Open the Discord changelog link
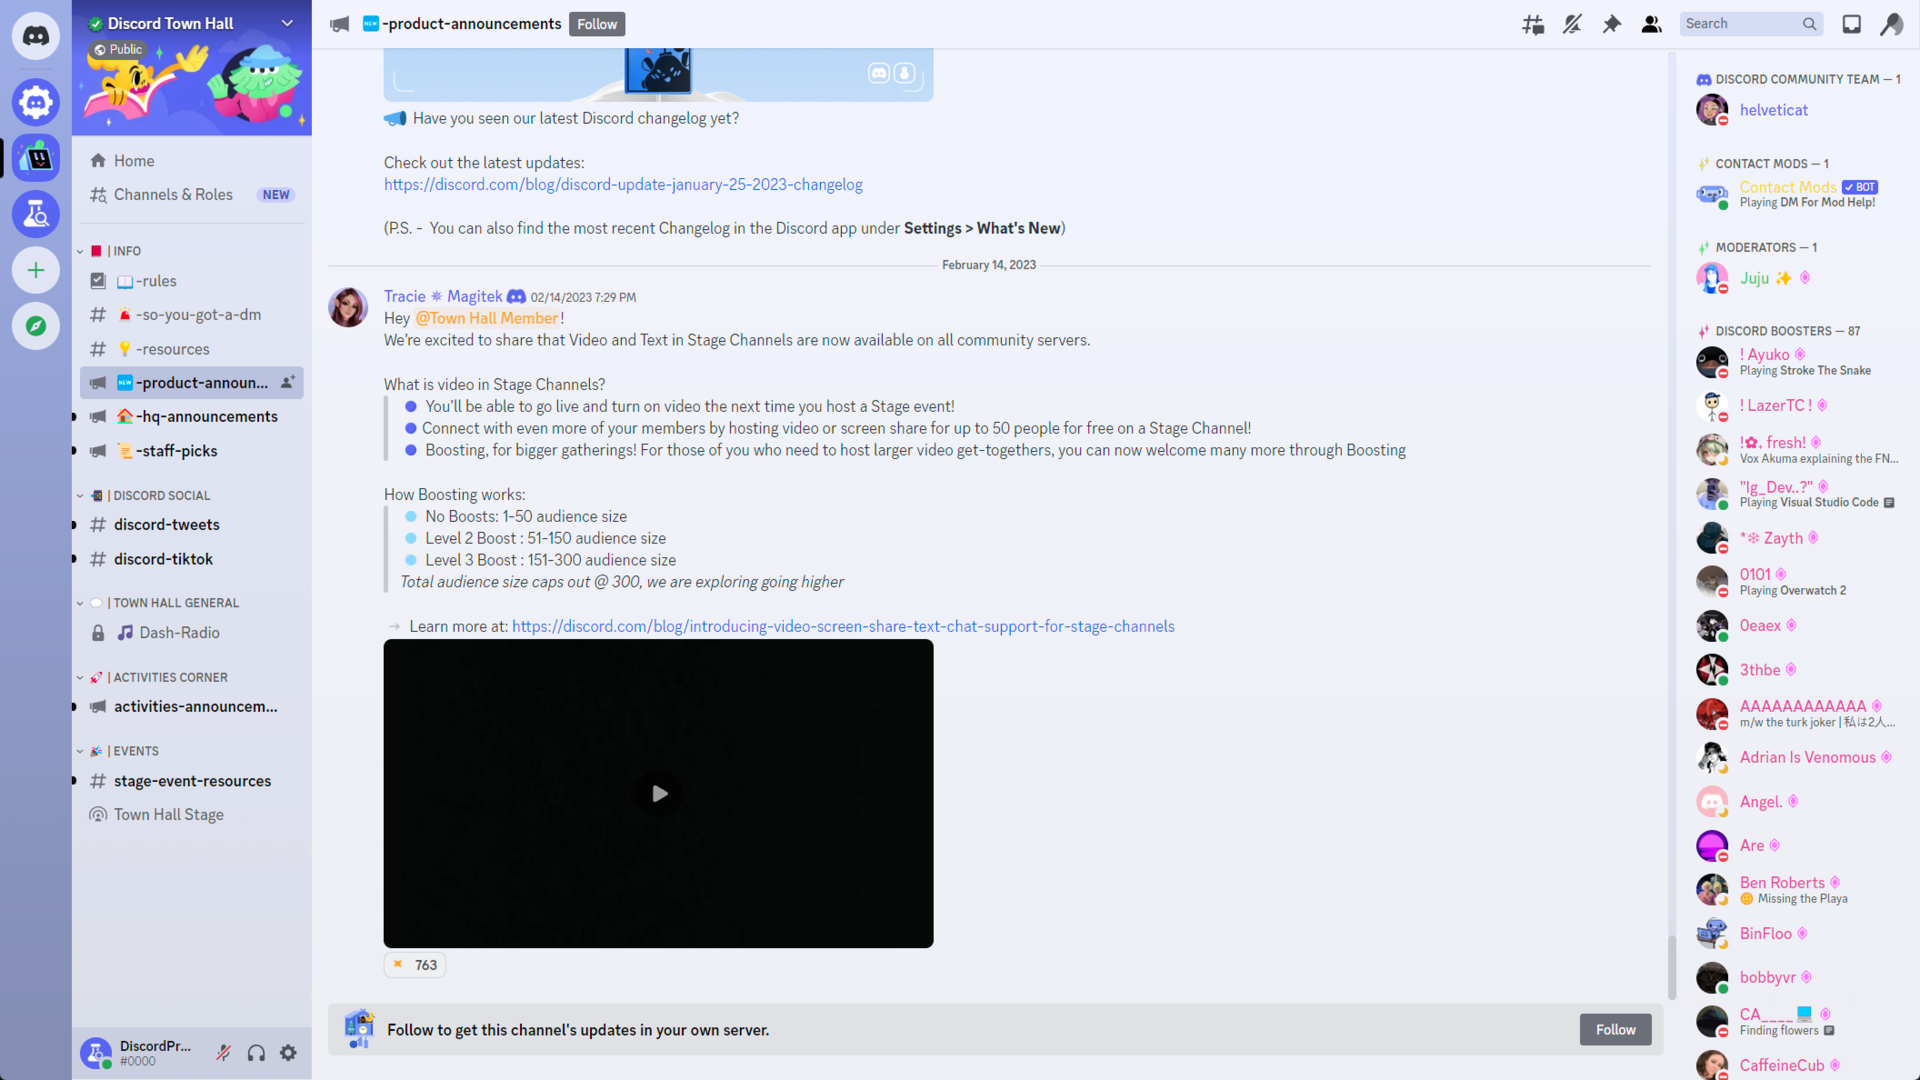 click(622, 183)
